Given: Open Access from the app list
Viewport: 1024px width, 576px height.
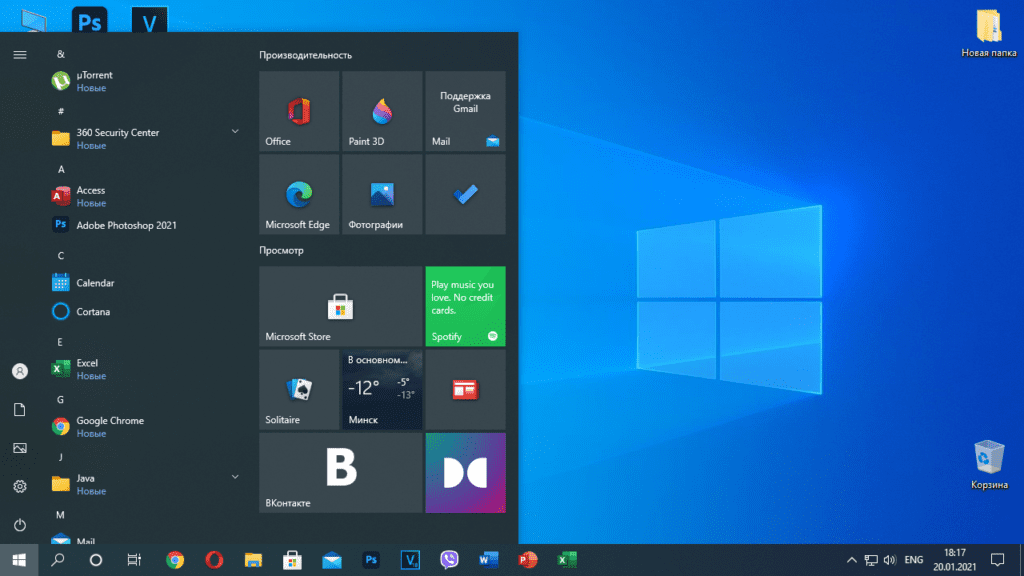Looking at the screenshot, I should point(147,196).
